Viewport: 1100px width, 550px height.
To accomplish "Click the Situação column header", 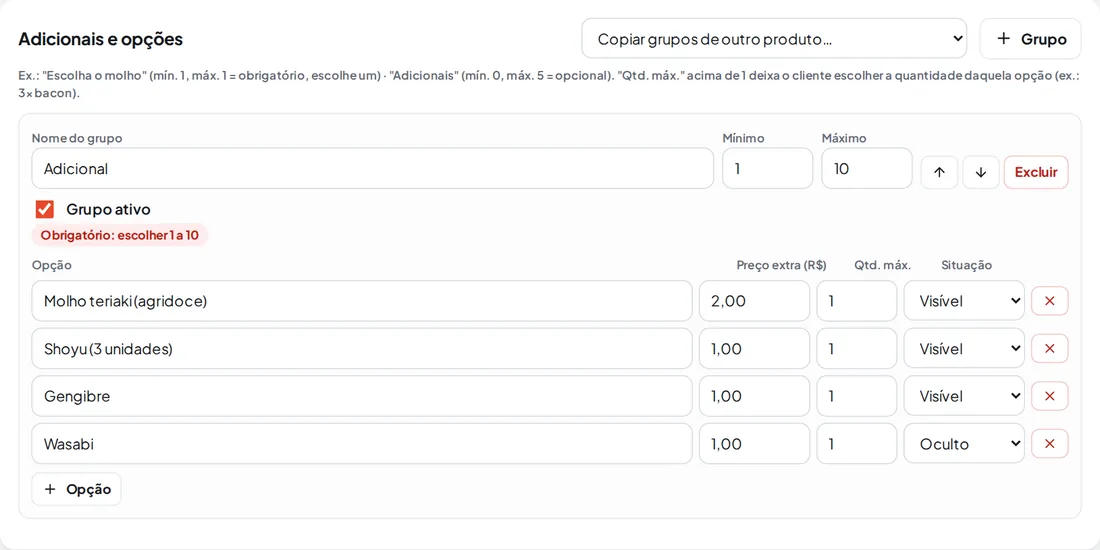I will 967,265.
